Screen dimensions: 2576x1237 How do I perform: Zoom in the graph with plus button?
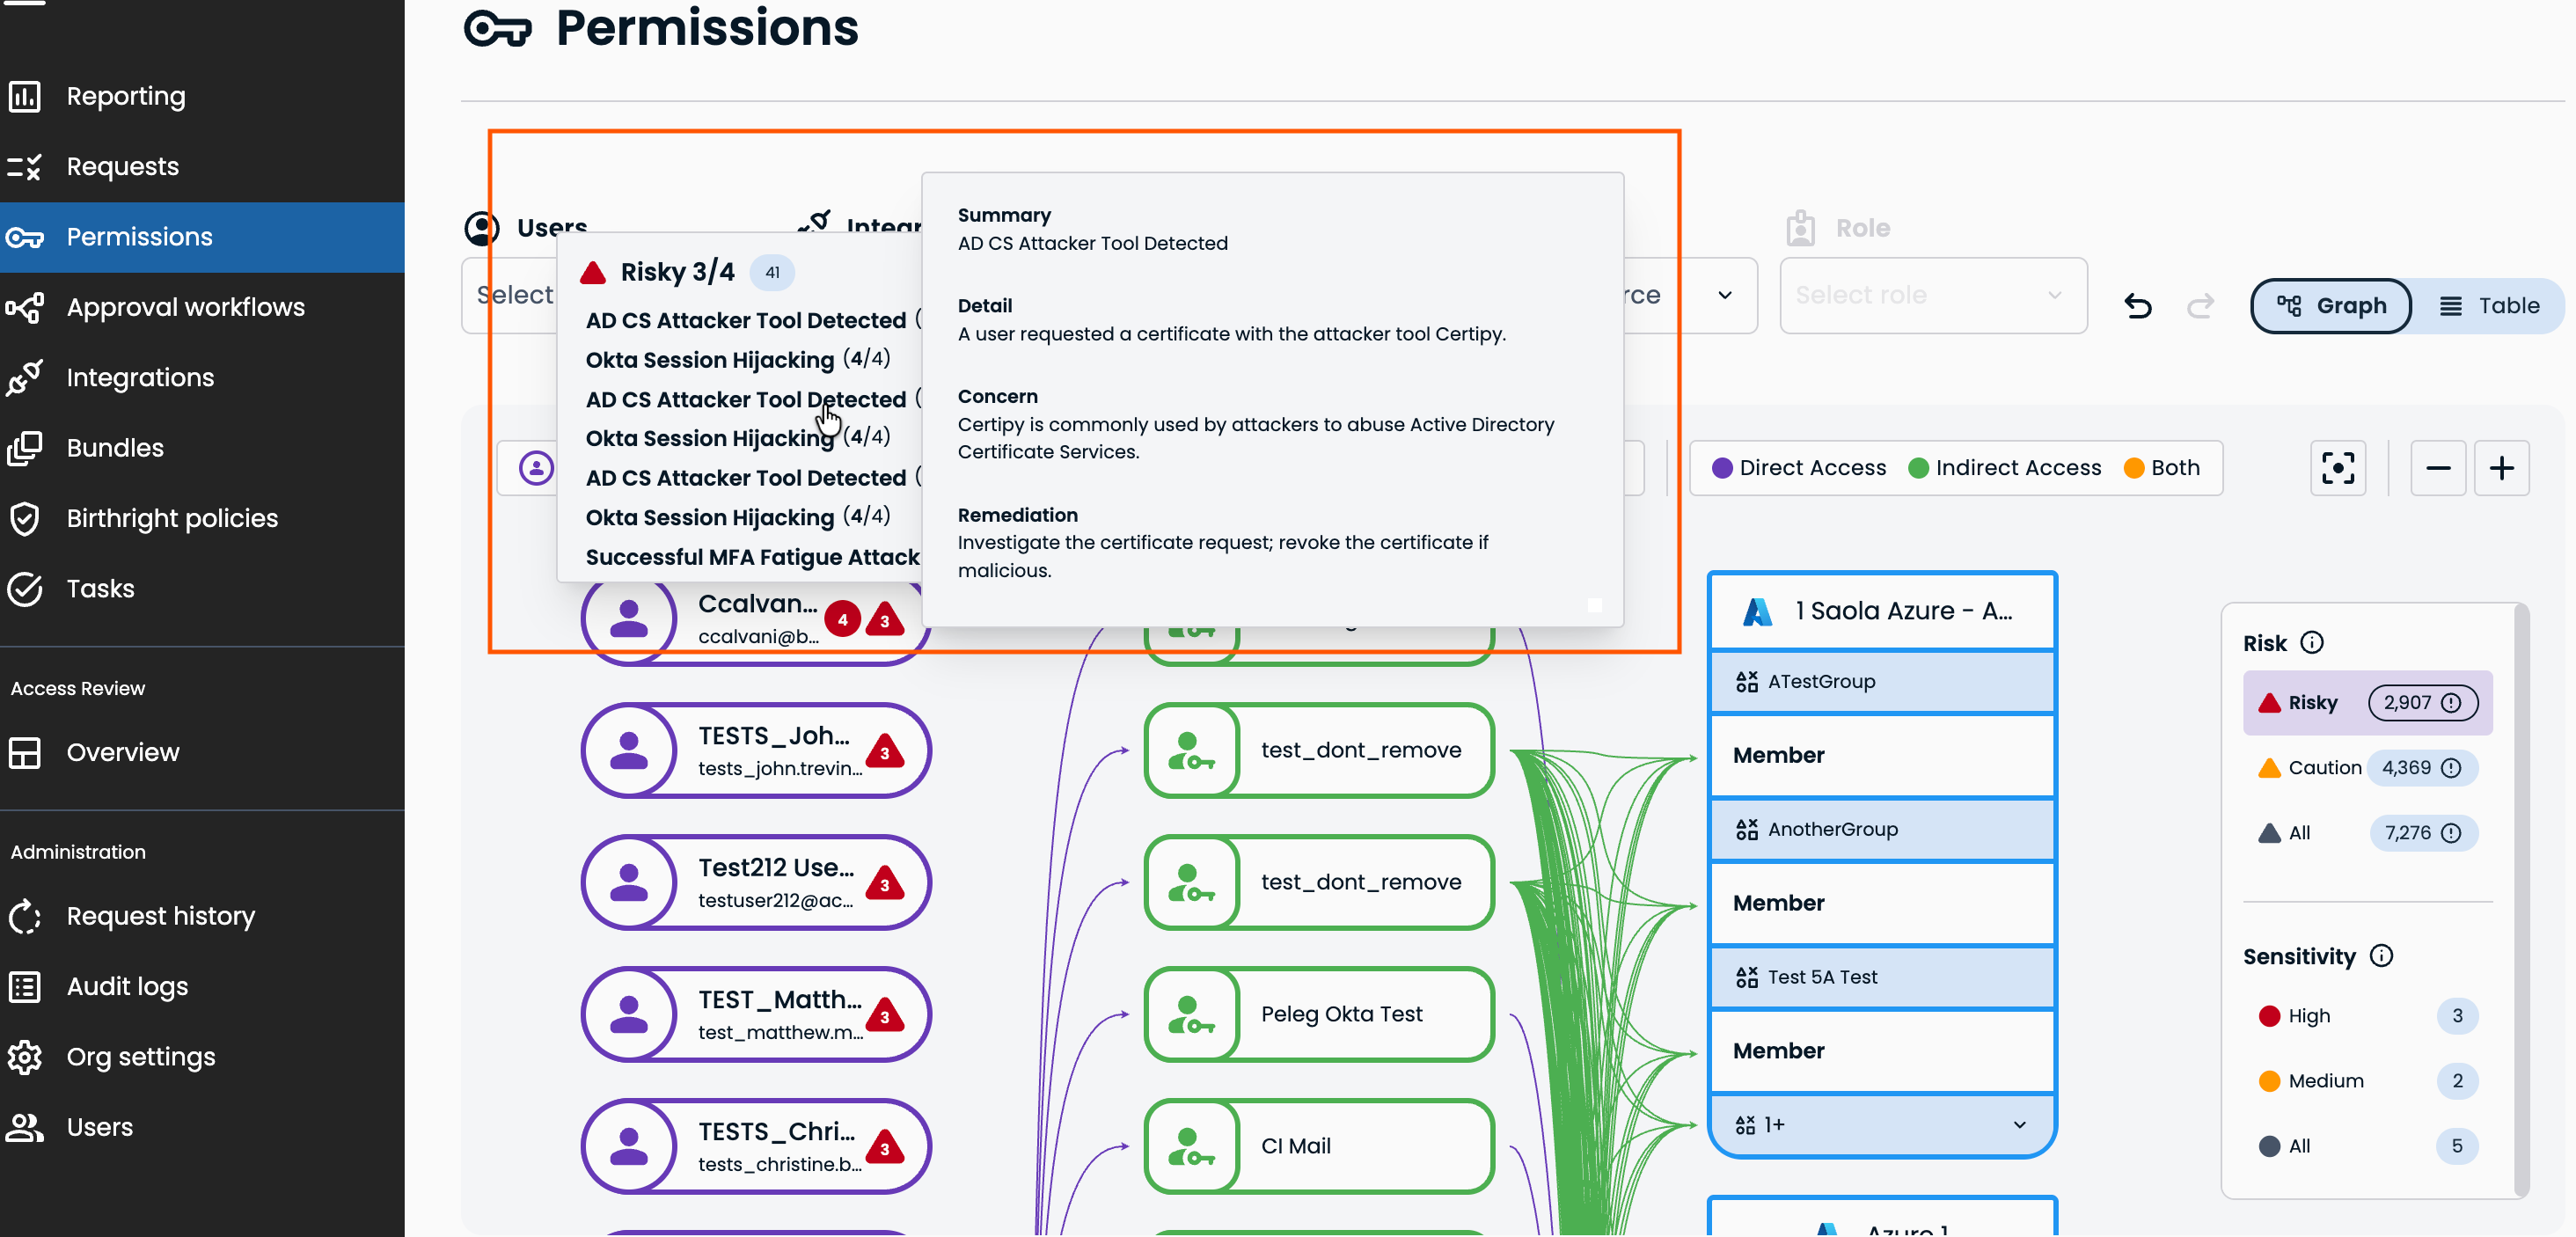click(2502, 468)
